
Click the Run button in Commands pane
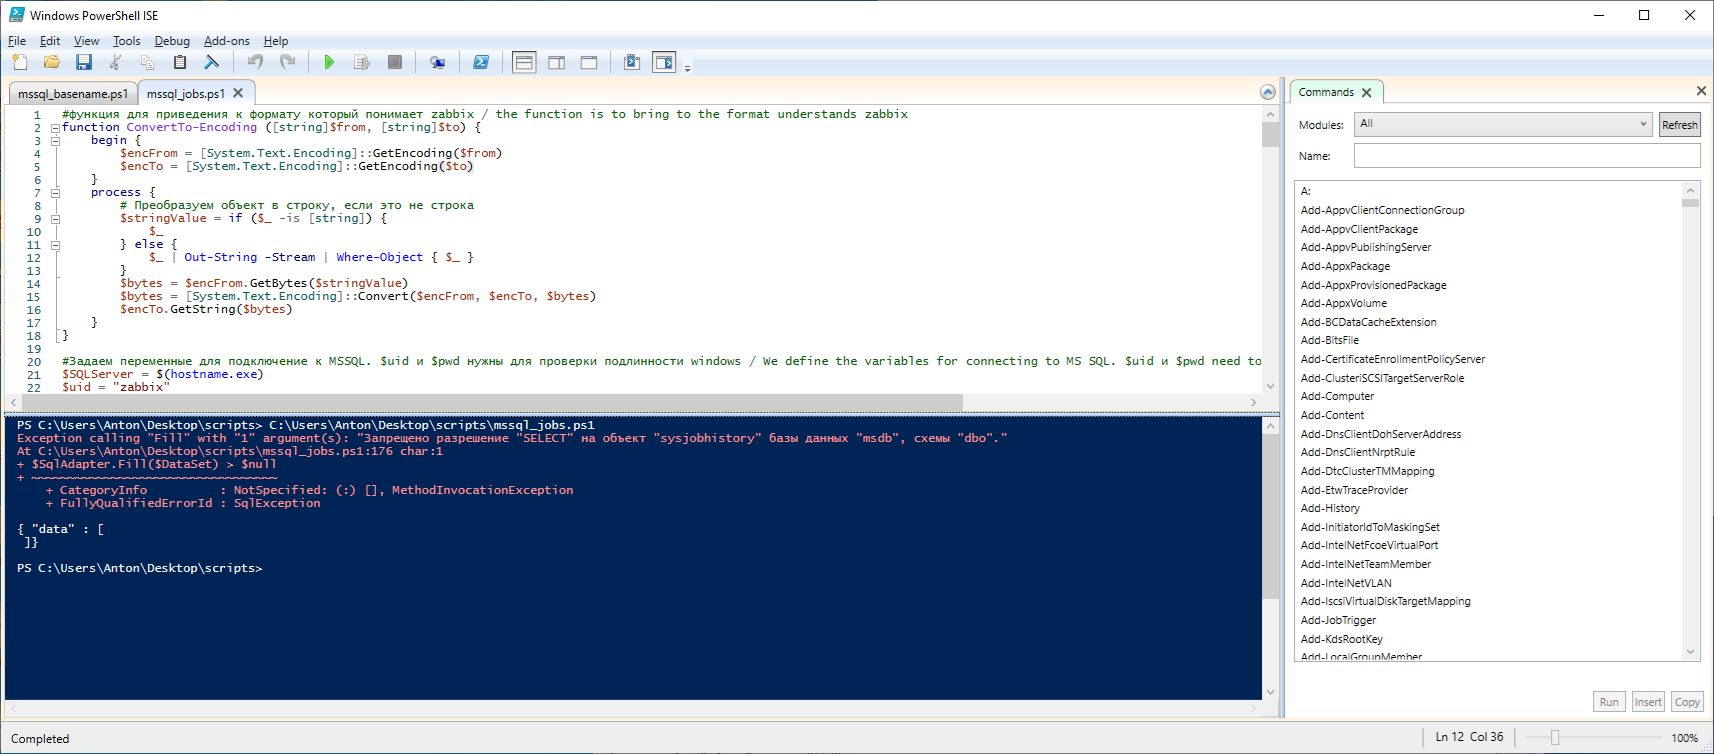coord(1608,702)
